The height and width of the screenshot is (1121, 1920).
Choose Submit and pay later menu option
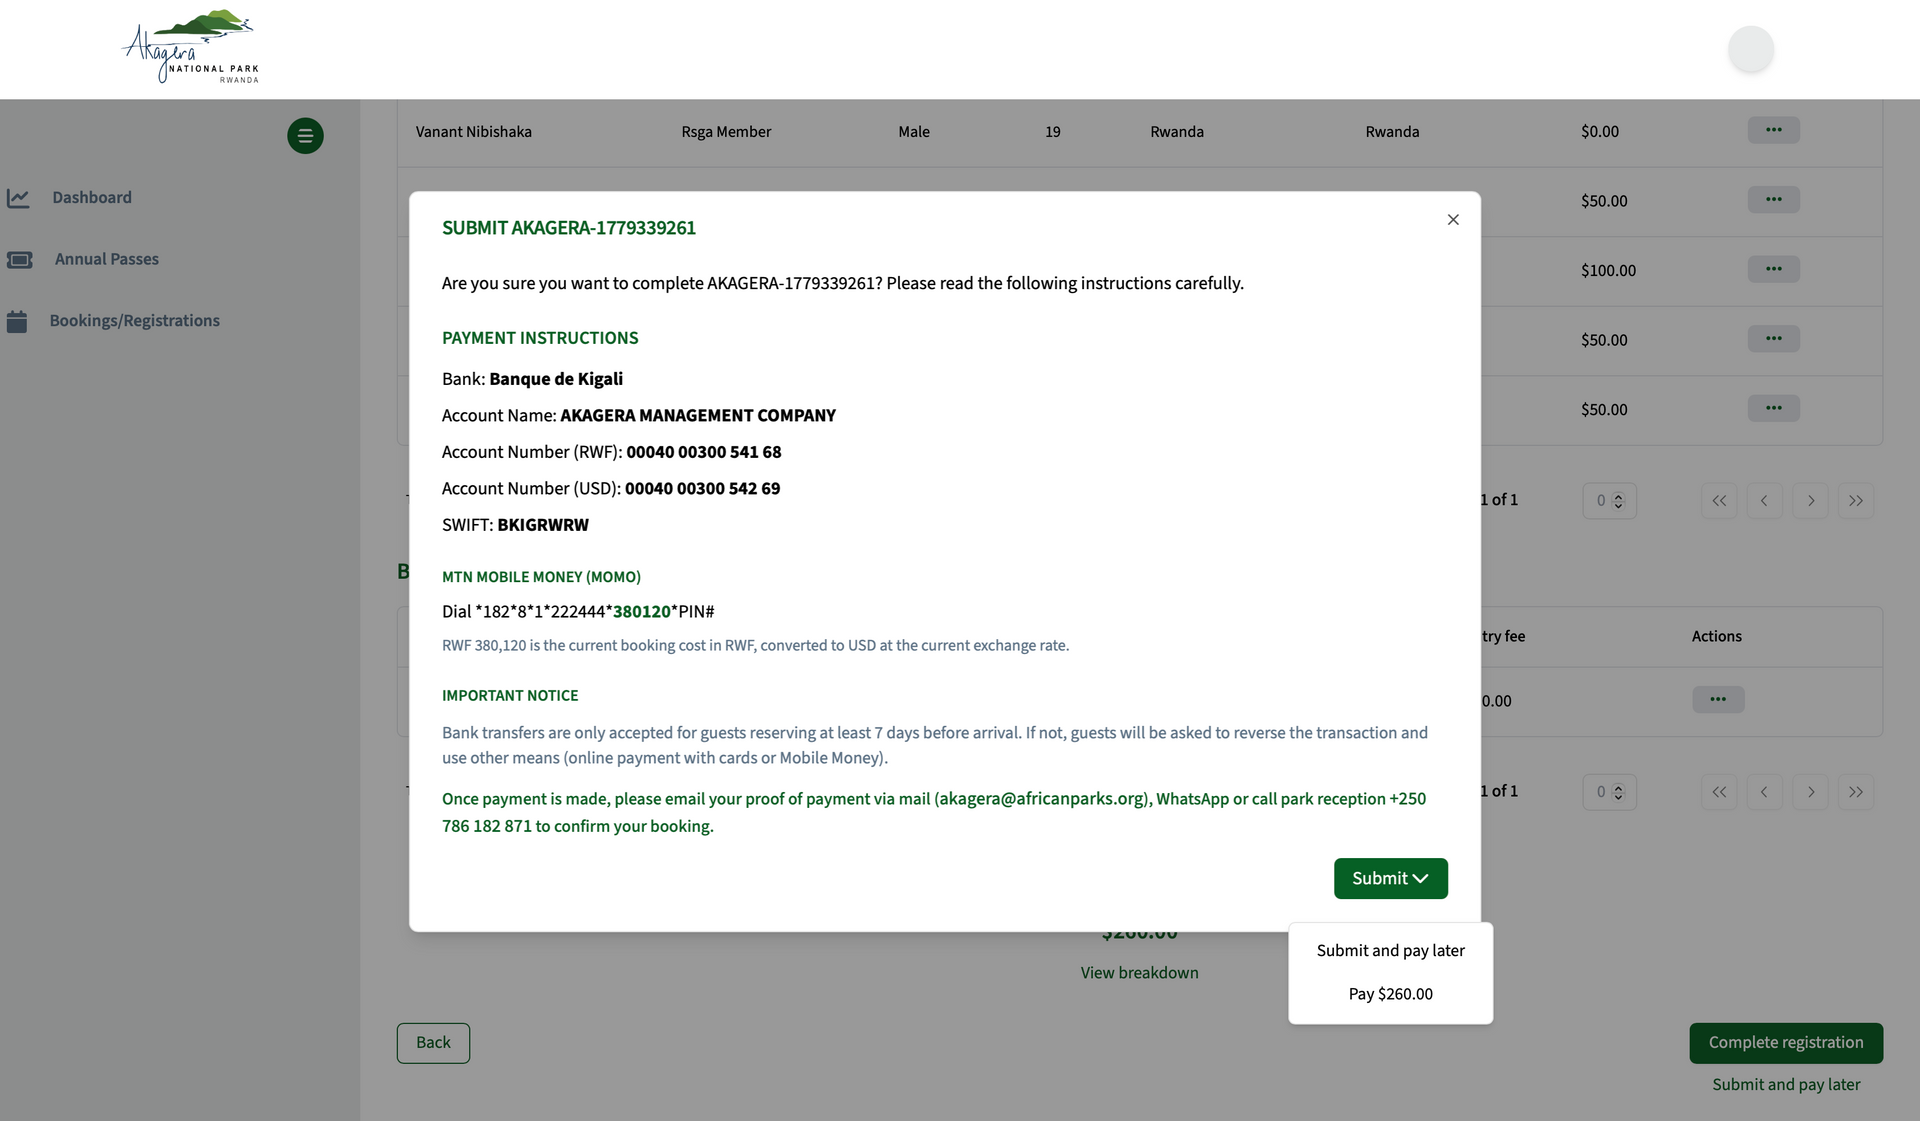(x=1390, y=950)
